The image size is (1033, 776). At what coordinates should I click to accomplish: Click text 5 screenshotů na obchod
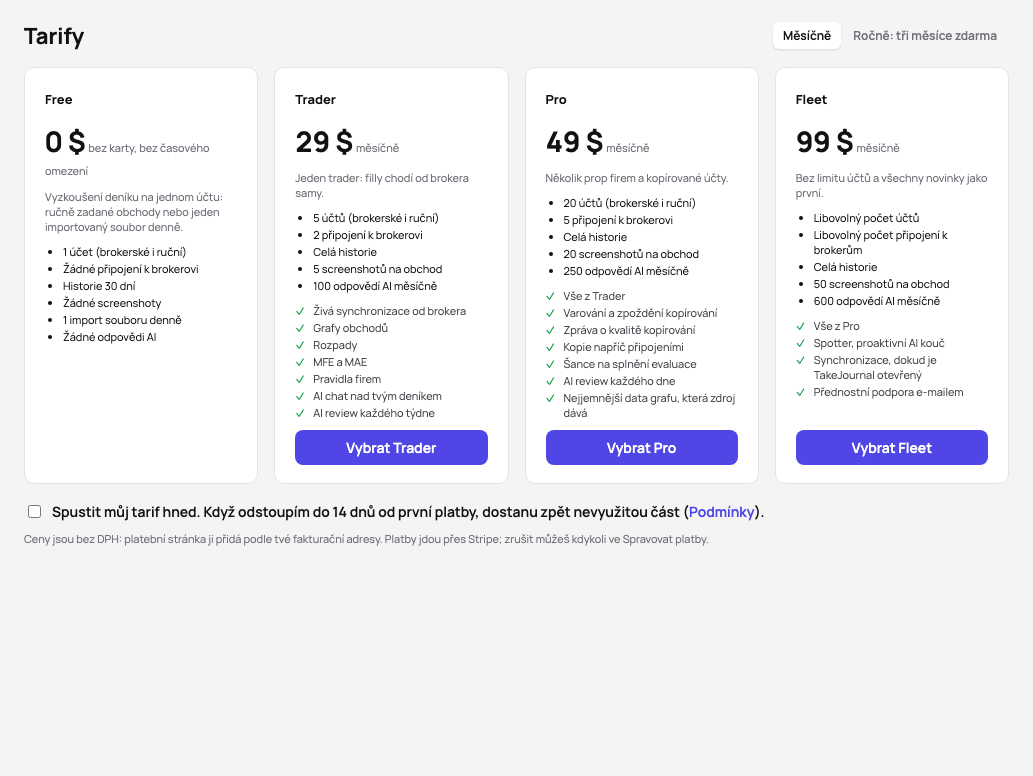pos(377,269)
